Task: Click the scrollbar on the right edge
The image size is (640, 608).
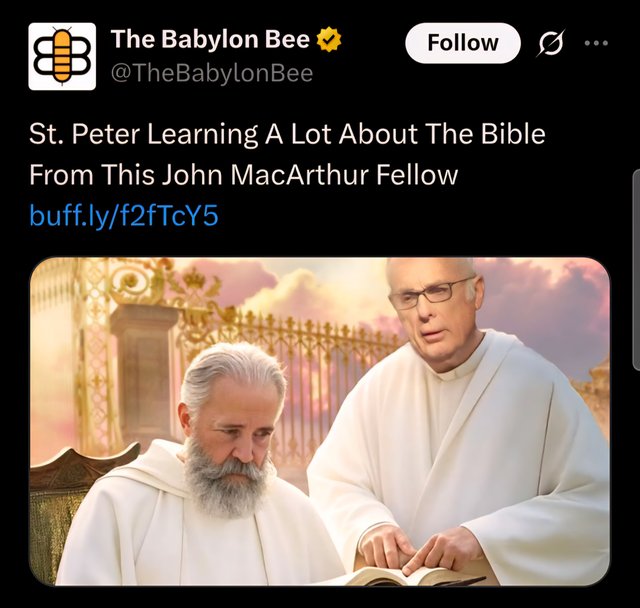Action: [x=636, y=271]
